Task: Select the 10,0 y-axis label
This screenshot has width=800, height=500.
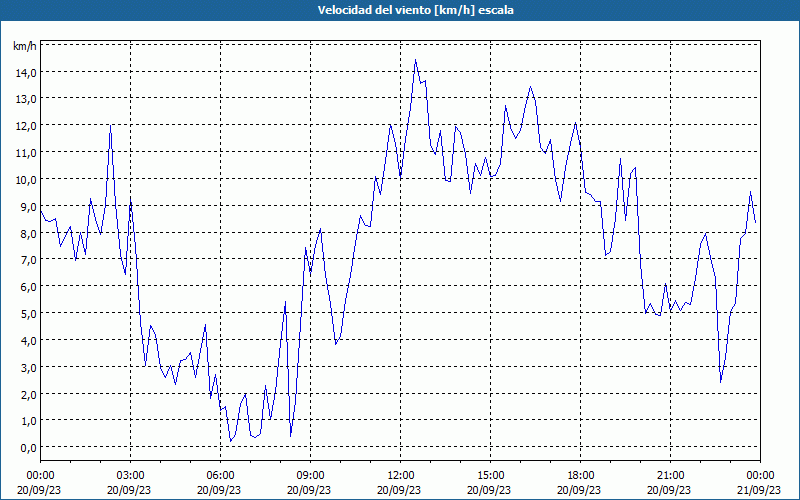Action: (26, 180)
